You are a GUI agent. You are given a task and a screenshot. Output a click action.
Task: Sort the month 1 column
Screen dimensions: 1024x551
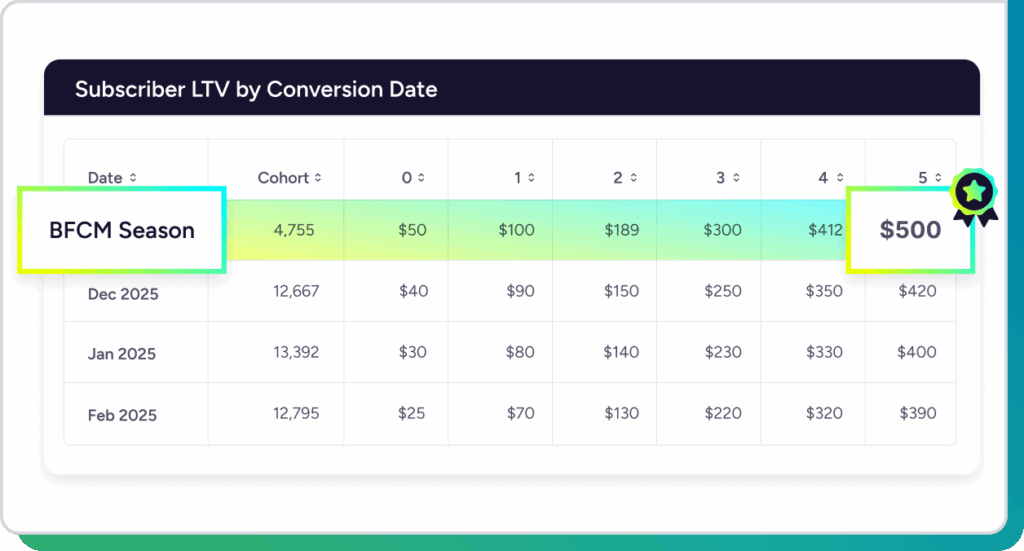pos(531,178)
